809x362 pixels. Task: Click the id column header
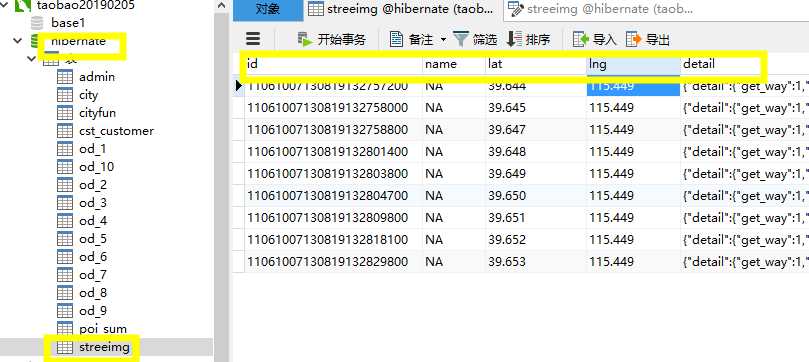click(334, 64)
